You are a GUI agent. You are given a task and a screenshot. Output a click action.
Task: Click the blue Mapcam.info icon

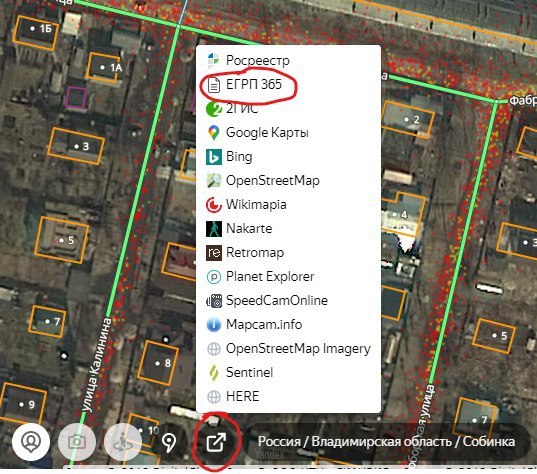214,324
